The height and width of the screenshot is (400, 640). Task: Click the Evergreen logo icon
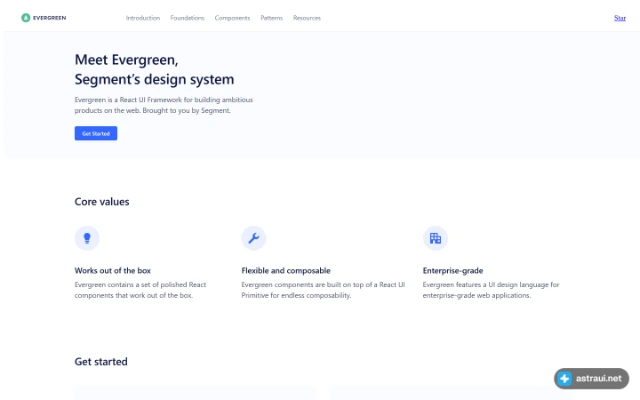26,18
